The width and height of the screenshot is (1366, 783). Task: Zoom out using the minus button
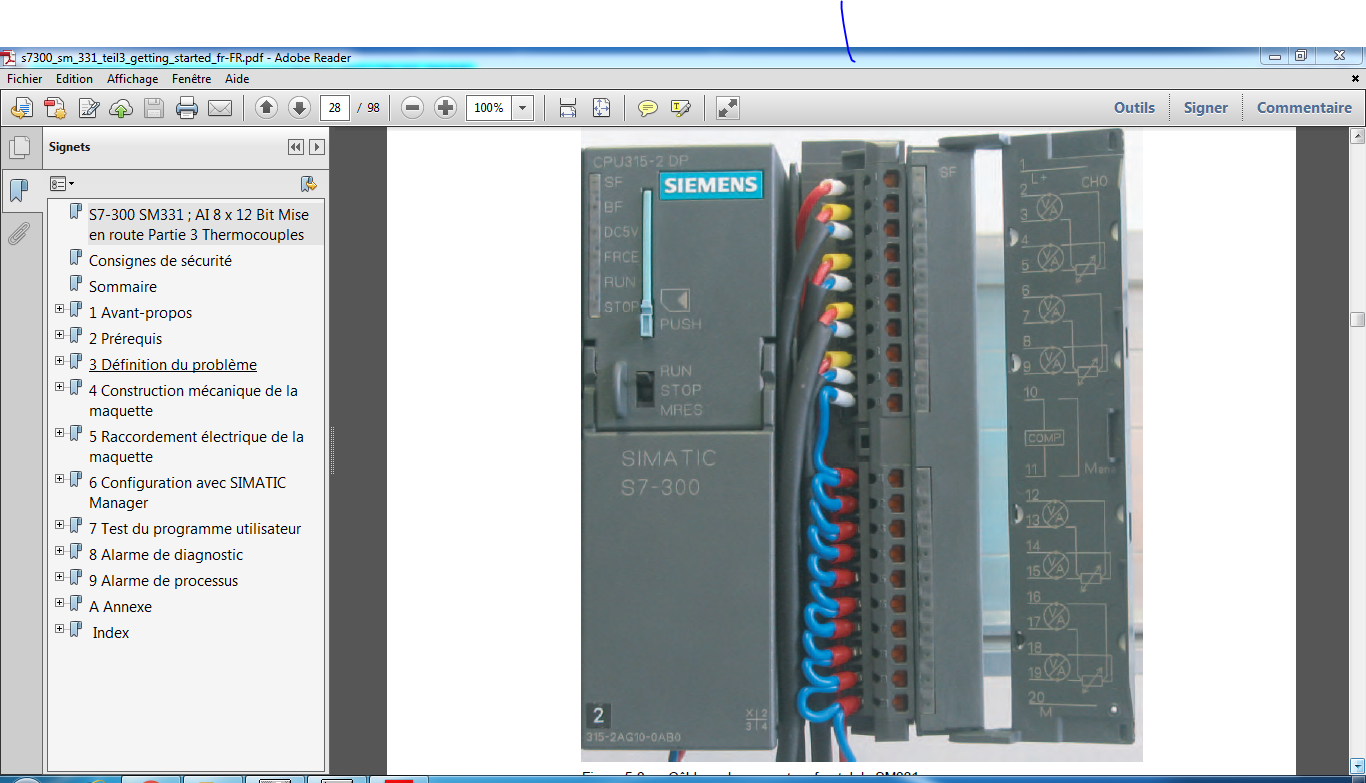pyautogui.click(x=413, y=108)
